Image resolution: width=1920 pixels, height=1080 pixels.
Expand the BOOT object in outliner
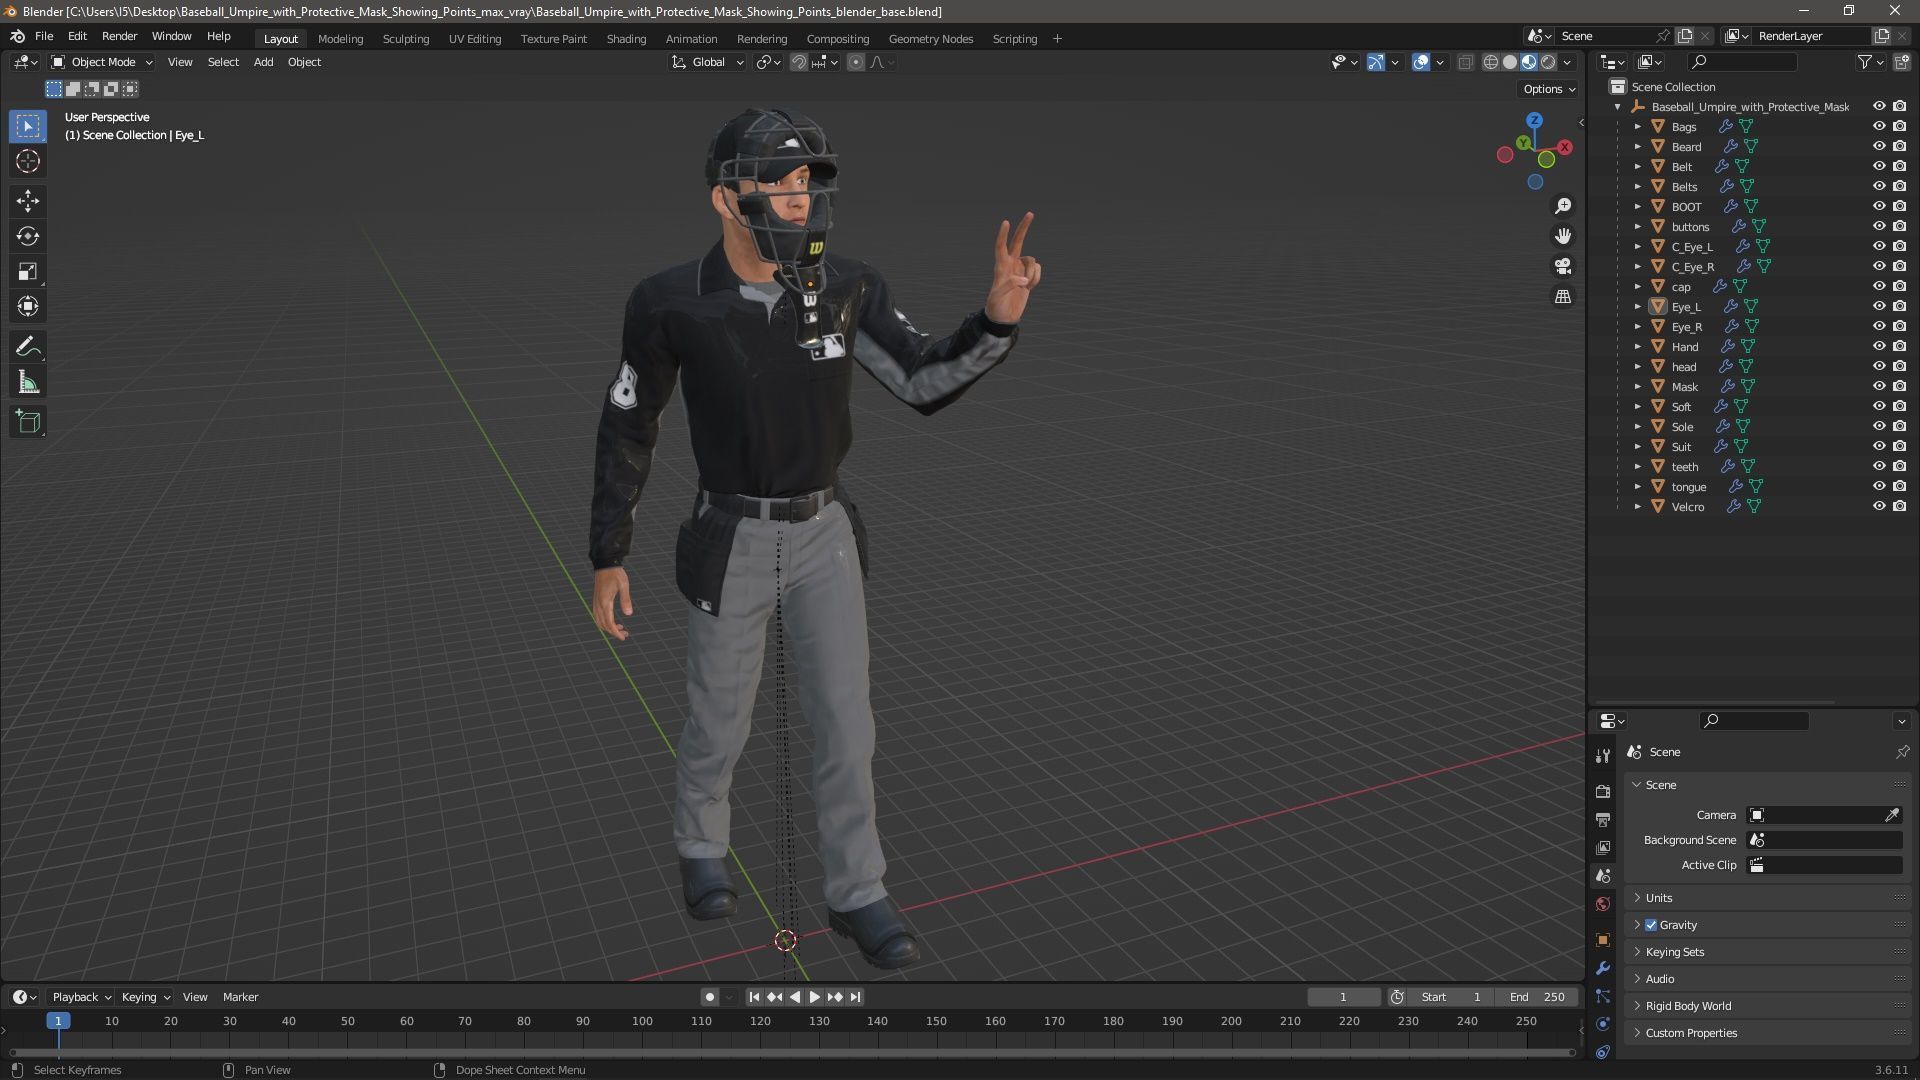[x=1638, y=206]
